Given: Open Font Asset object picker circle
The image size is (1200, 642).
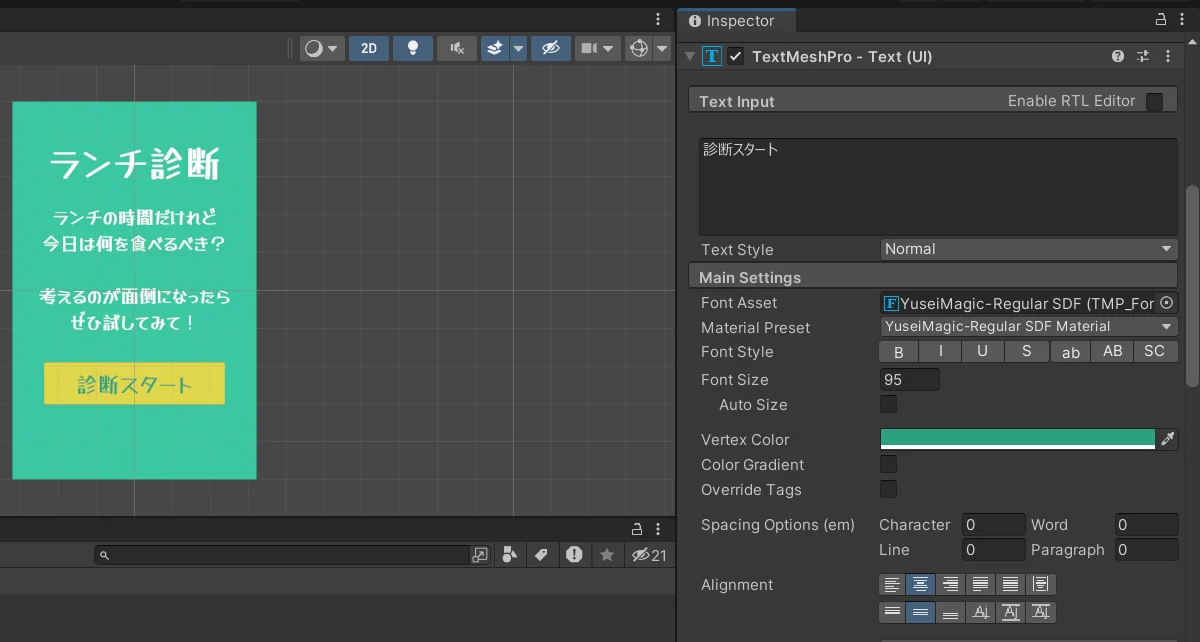Looking at the screenshot, I should coord(1166,303).
